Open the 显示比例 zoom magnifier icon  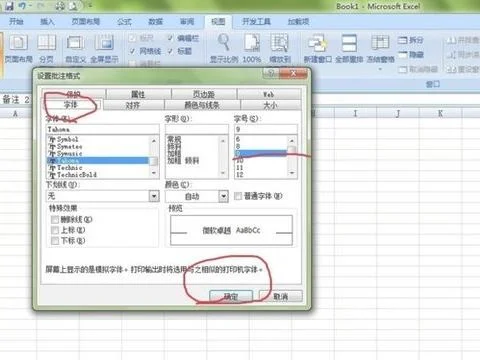pyautogui.click(x=223, y=43)
